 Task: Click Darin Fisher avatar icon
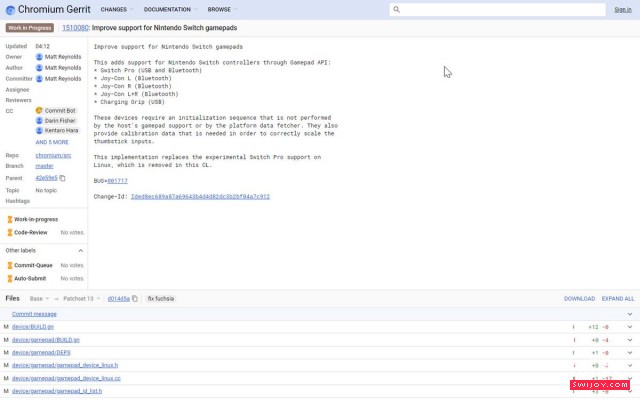click(39, 121)
